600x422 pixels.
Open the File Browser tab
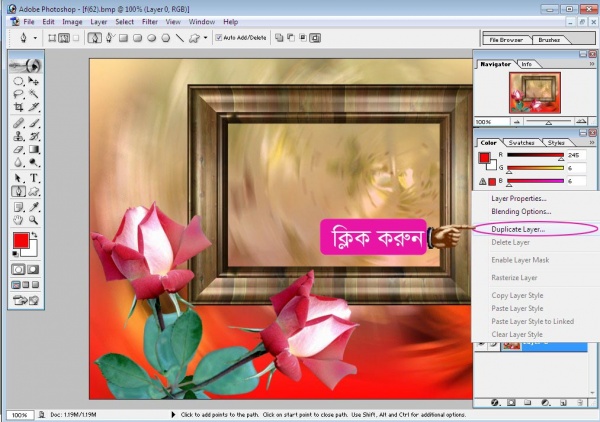[506, 40]
